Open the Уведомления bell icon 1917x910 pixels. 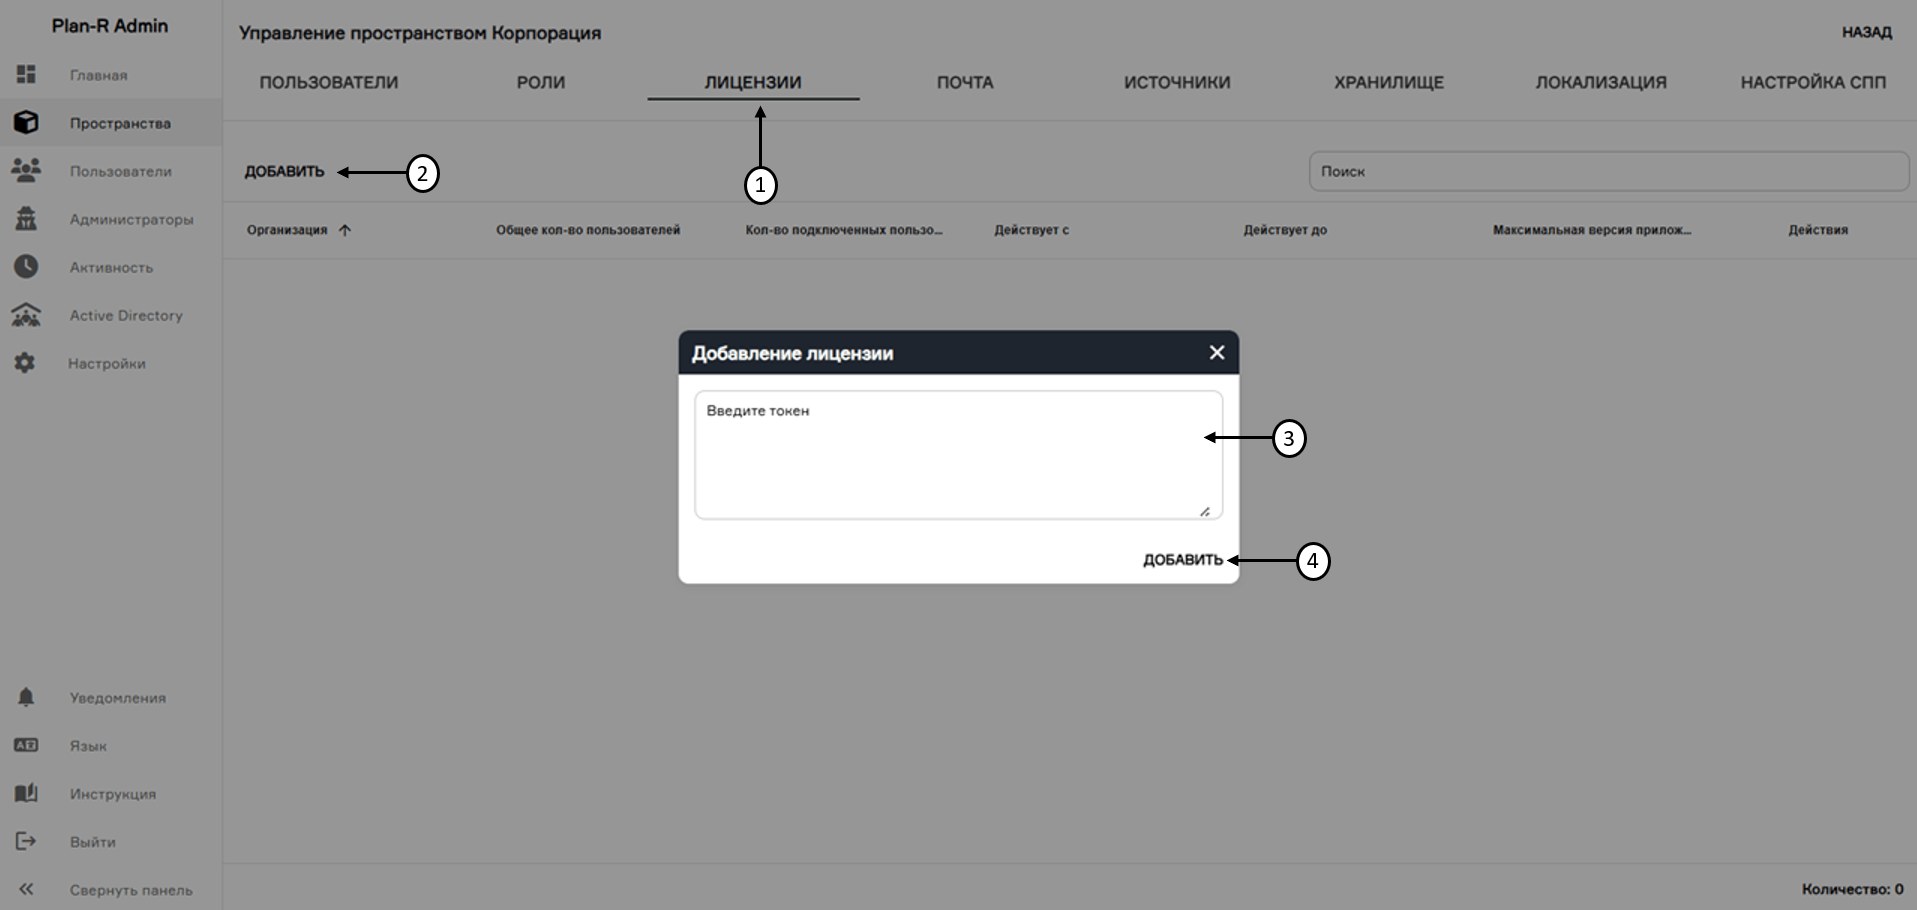[x=27, y=697]
